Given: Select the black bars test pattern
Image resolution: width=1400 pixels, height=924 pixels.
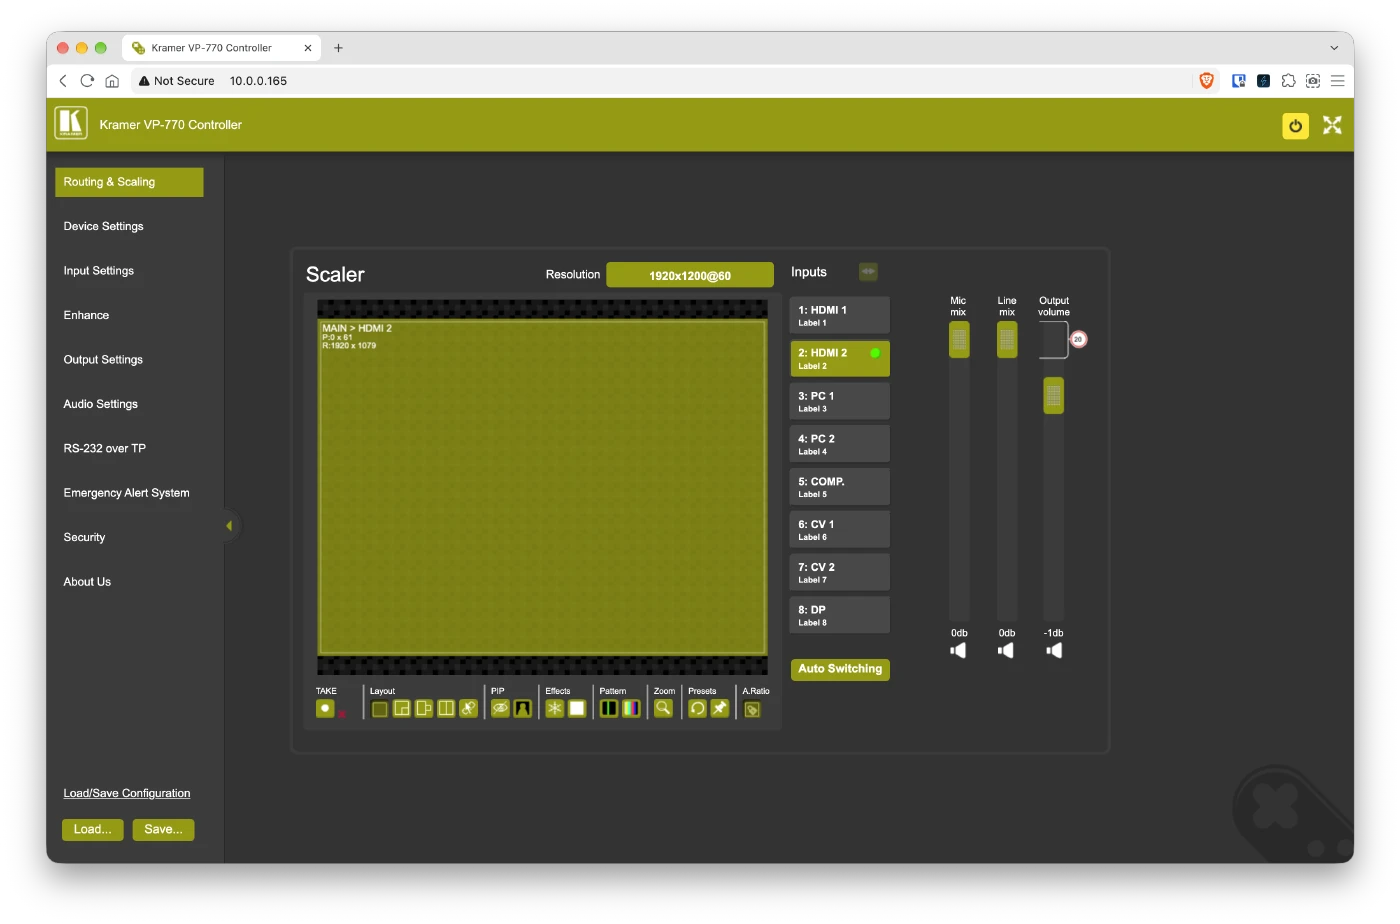Looking at the screenshot, I should point(609,709).
